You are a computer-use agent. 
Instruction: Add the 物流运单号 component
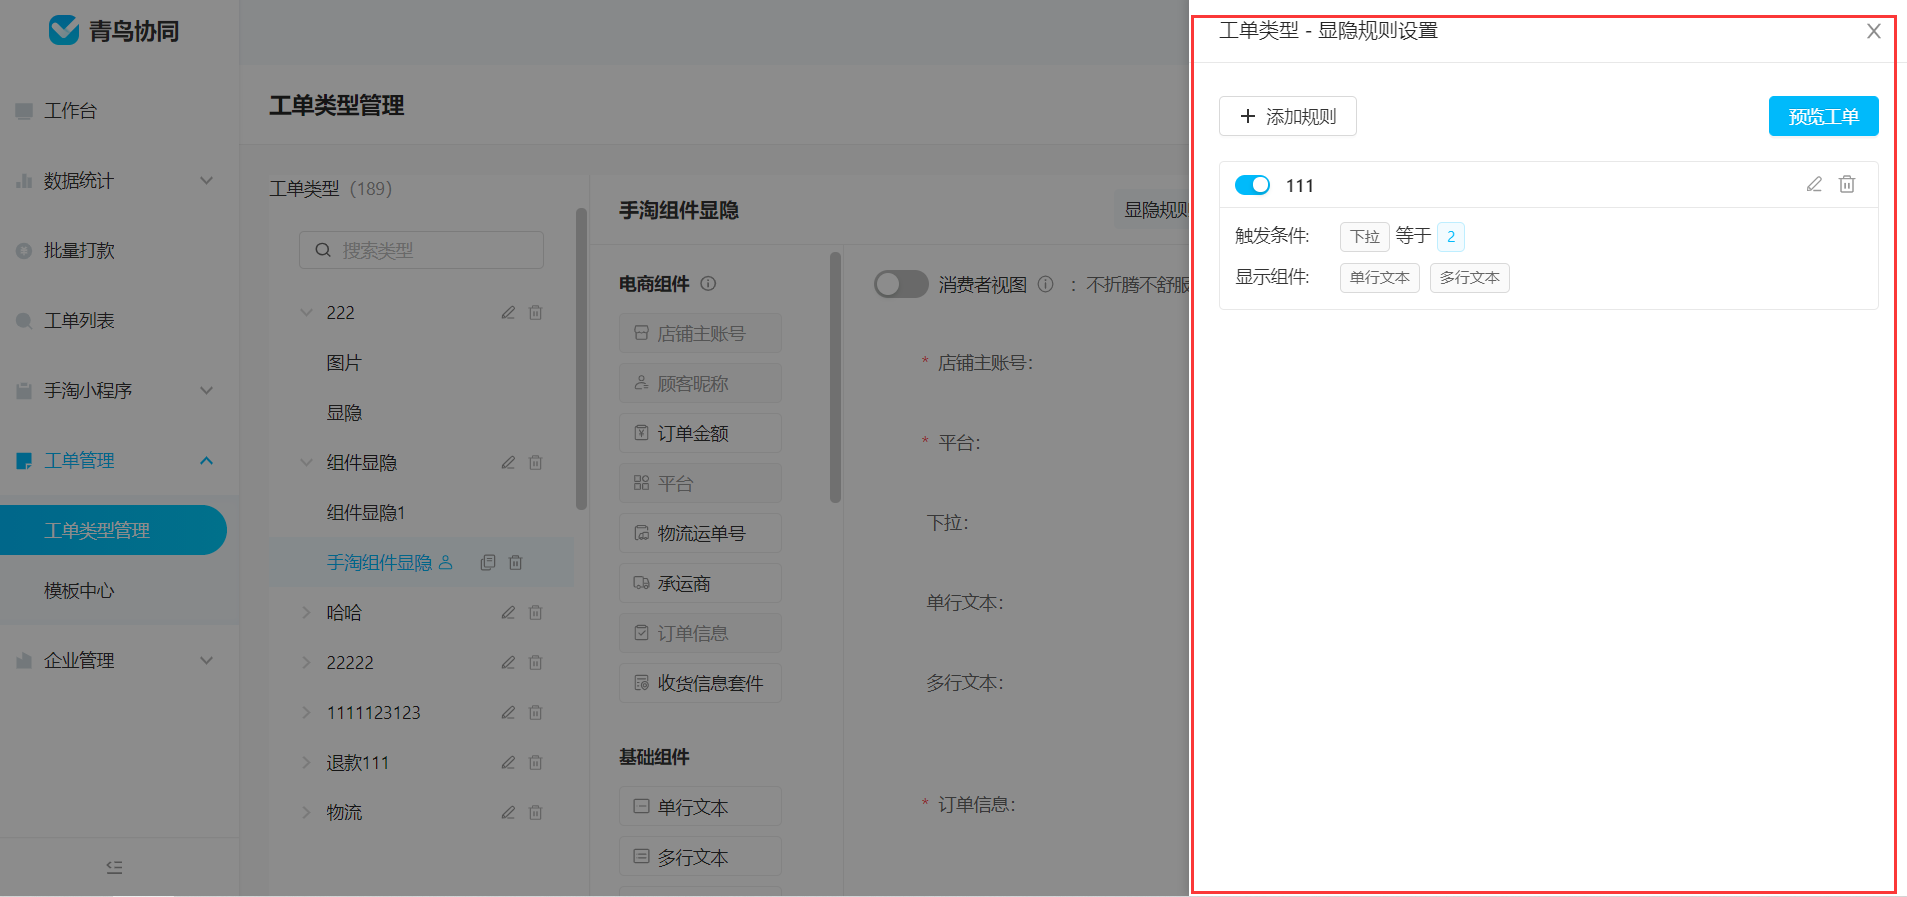700,533
